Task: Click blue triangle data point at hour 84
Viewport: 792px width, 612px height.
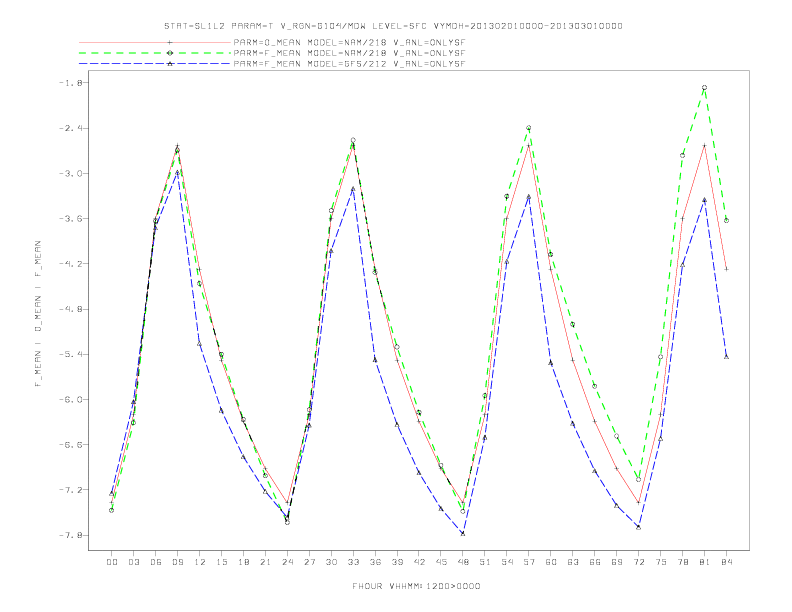Action: pyautogui.click(x=726, y=356)
